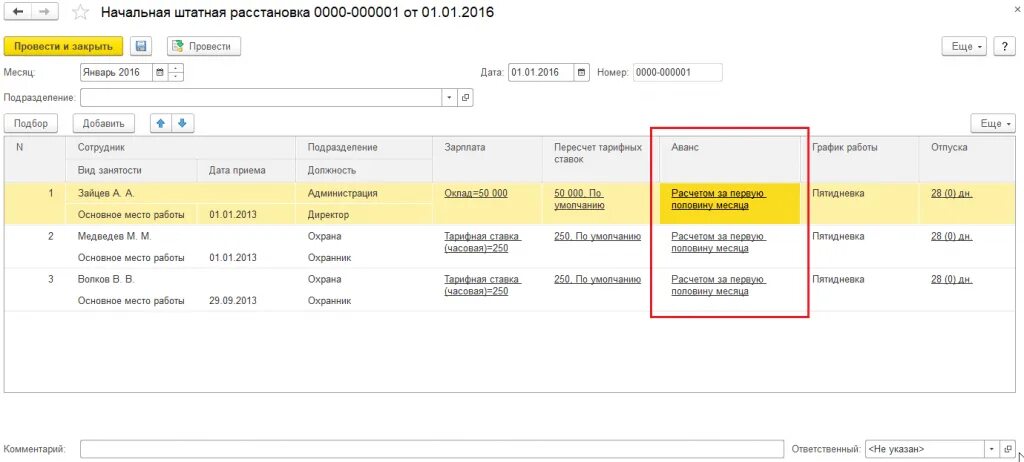This screenshot has width=1024, height=462.
Task: Open Зайцев's 28 (0) дн. vacation link
Action: coord(952,193)
